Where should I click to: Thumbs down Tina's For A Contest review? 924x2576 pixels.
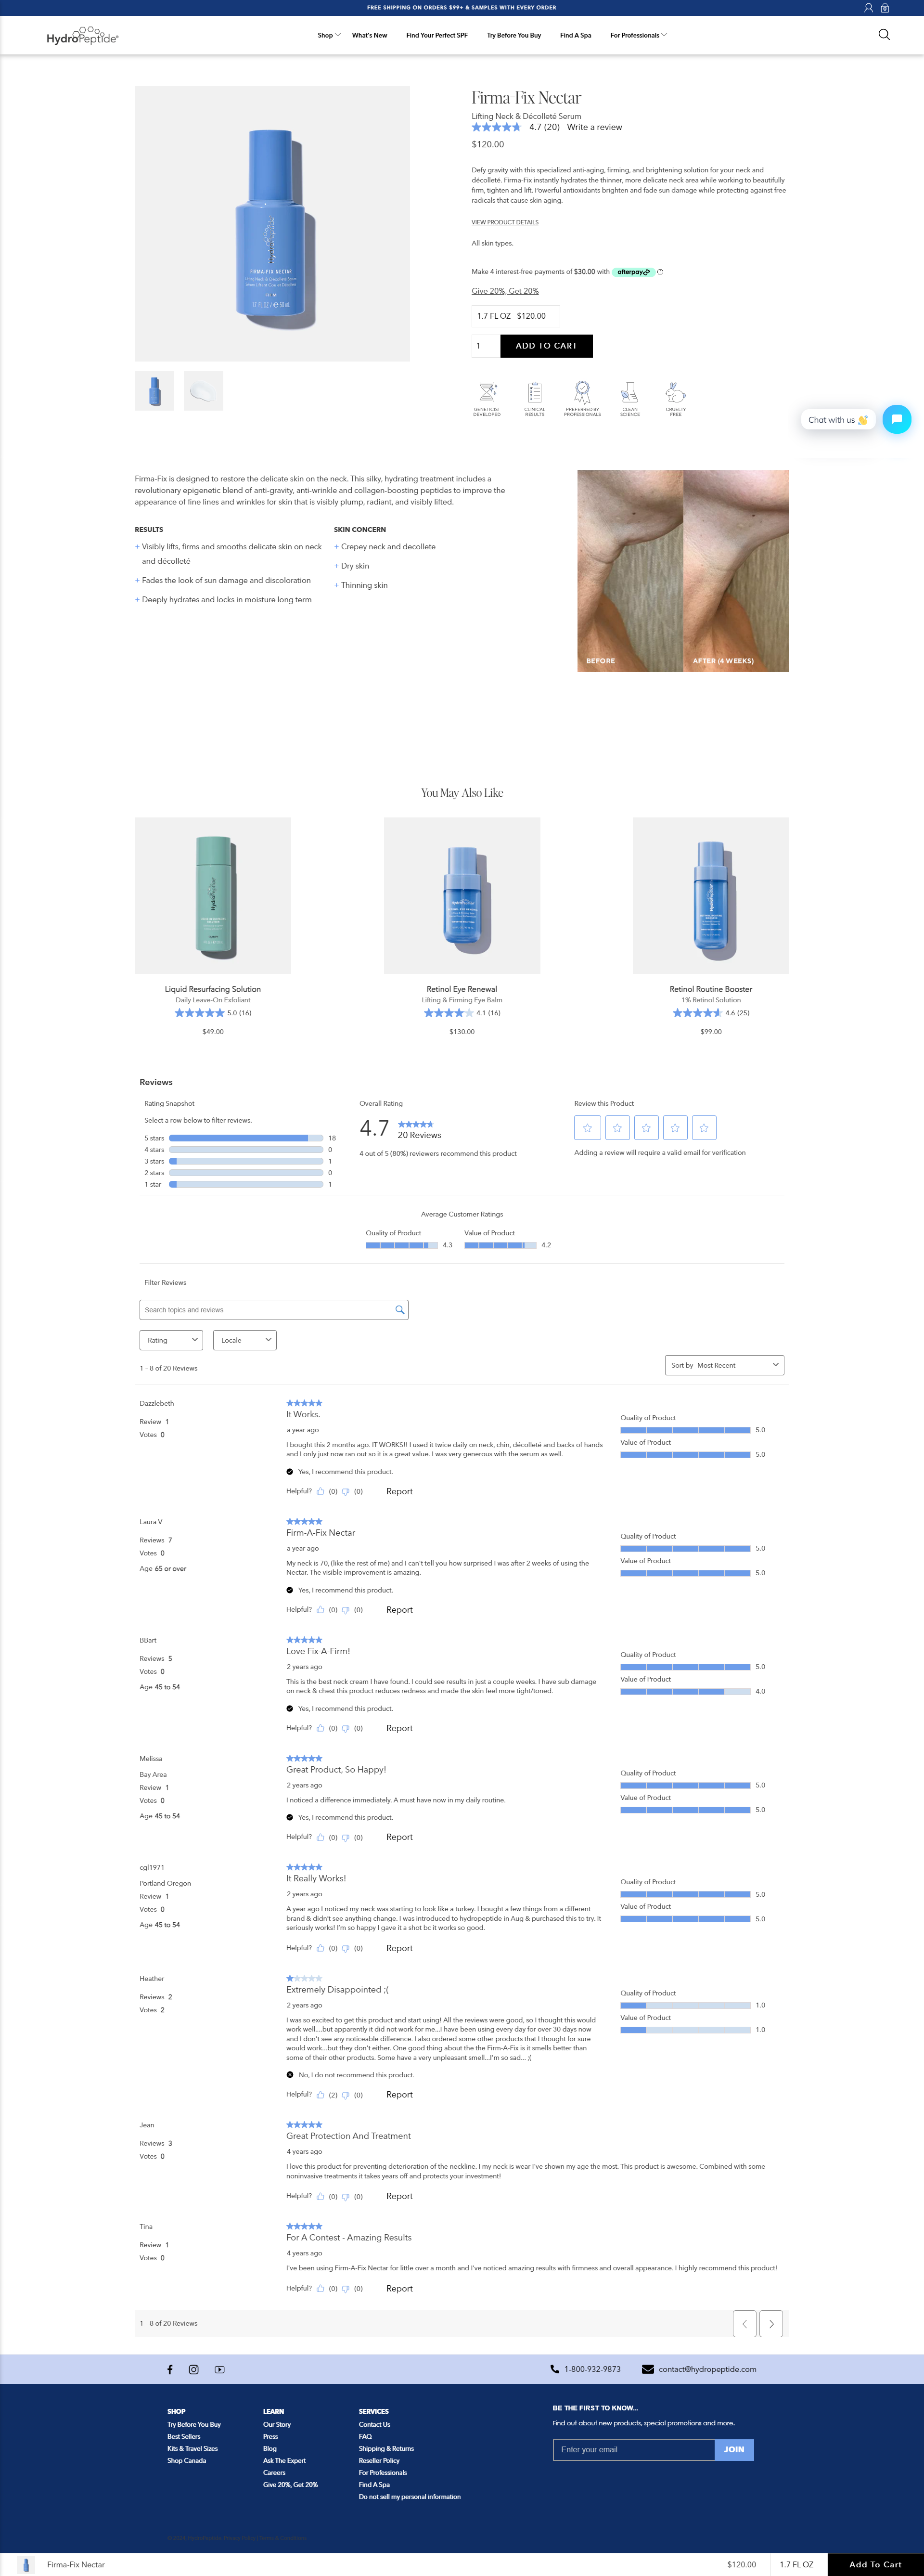coord(346,2288)
